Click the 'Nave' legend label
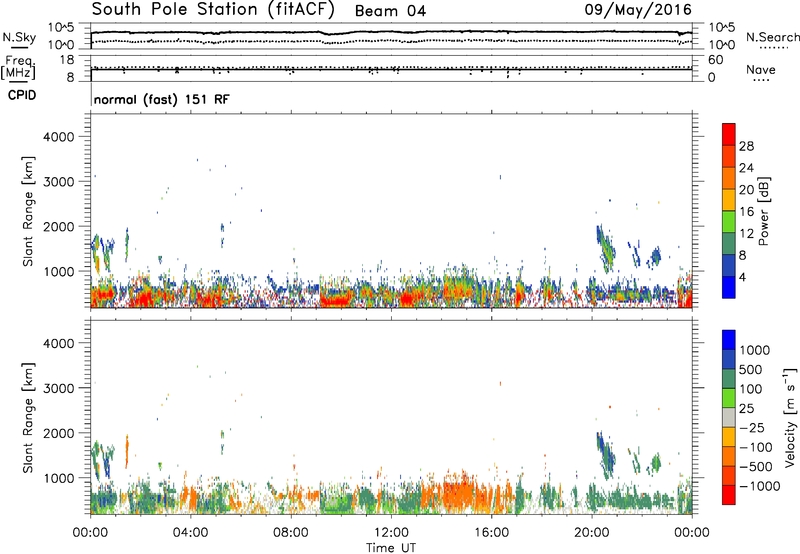This screenshot has width=800, height=554. pos(761,69)
